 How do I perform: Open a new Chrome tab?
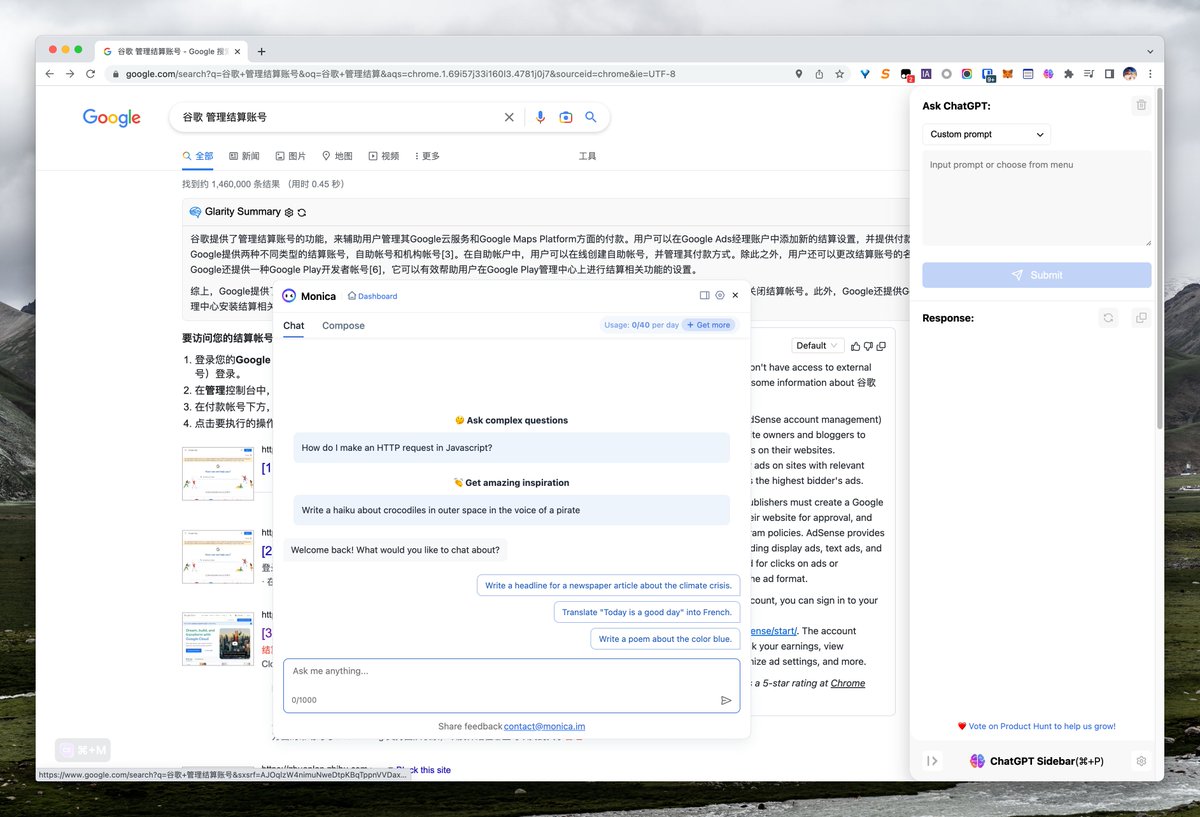261,51
